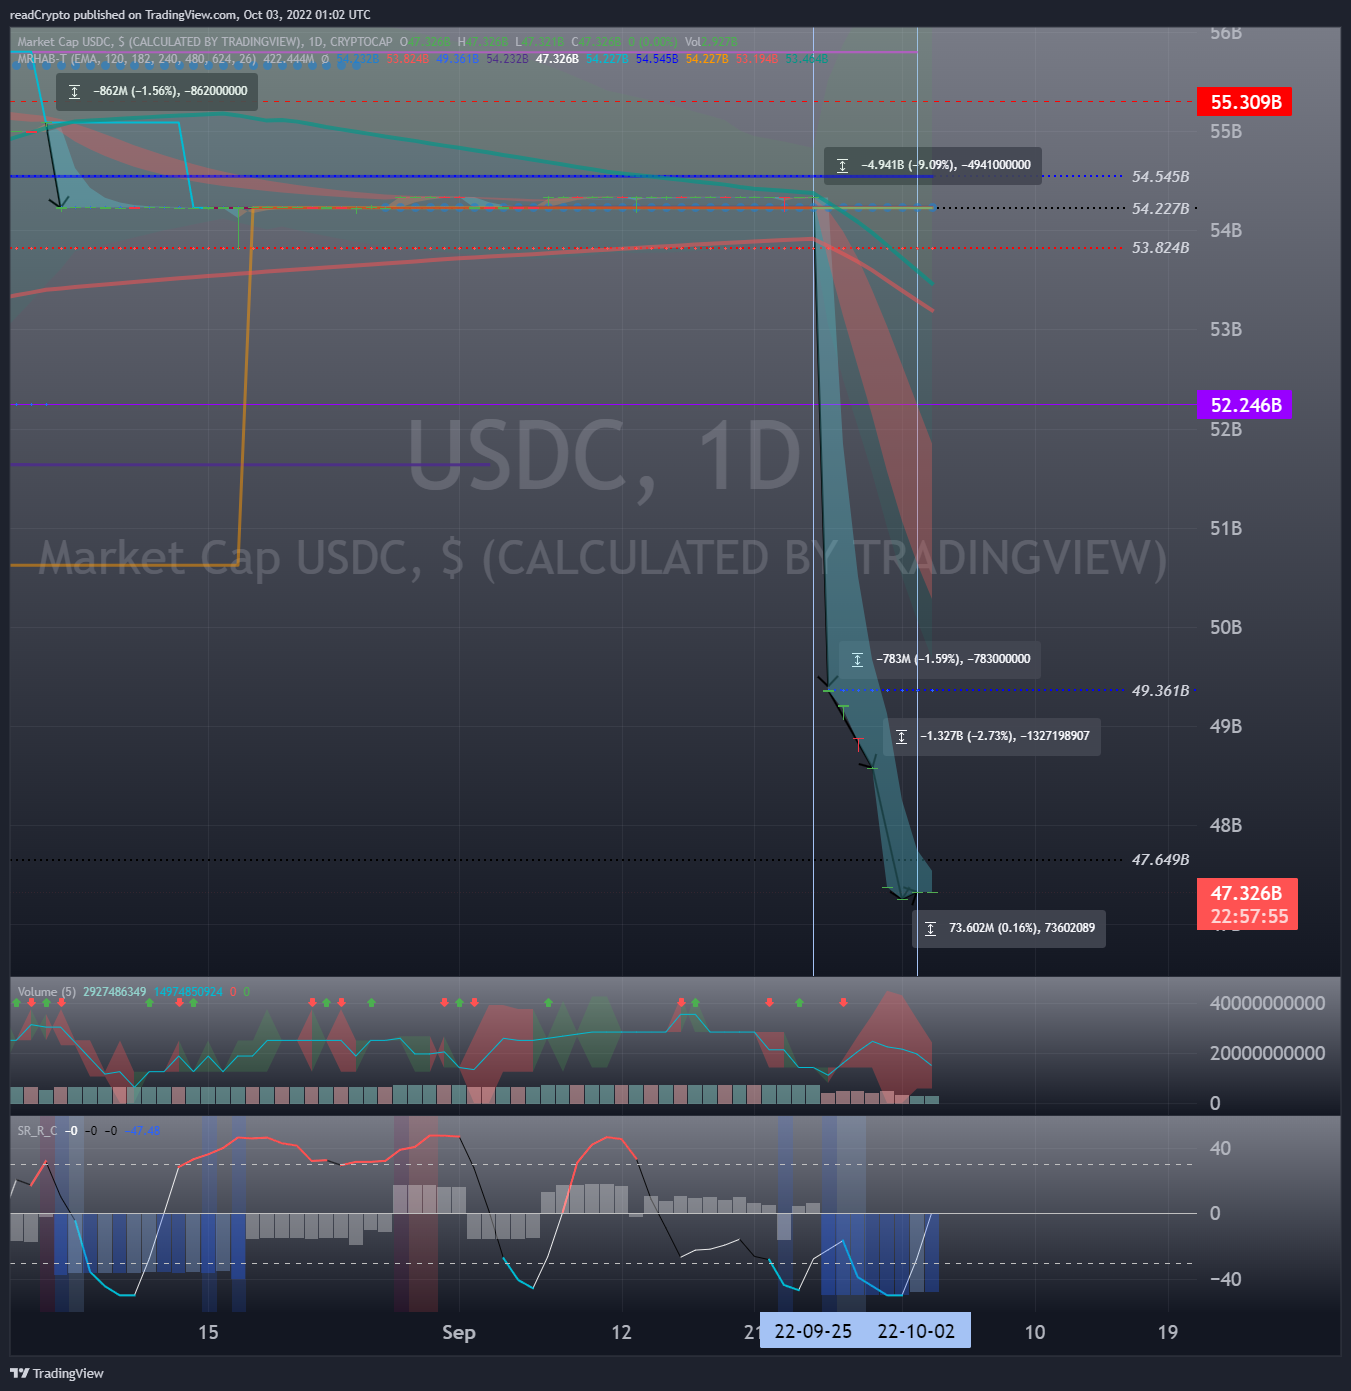Click the bar countdown 22:57:55
1351x1391 pixels.
[1249, 916]
